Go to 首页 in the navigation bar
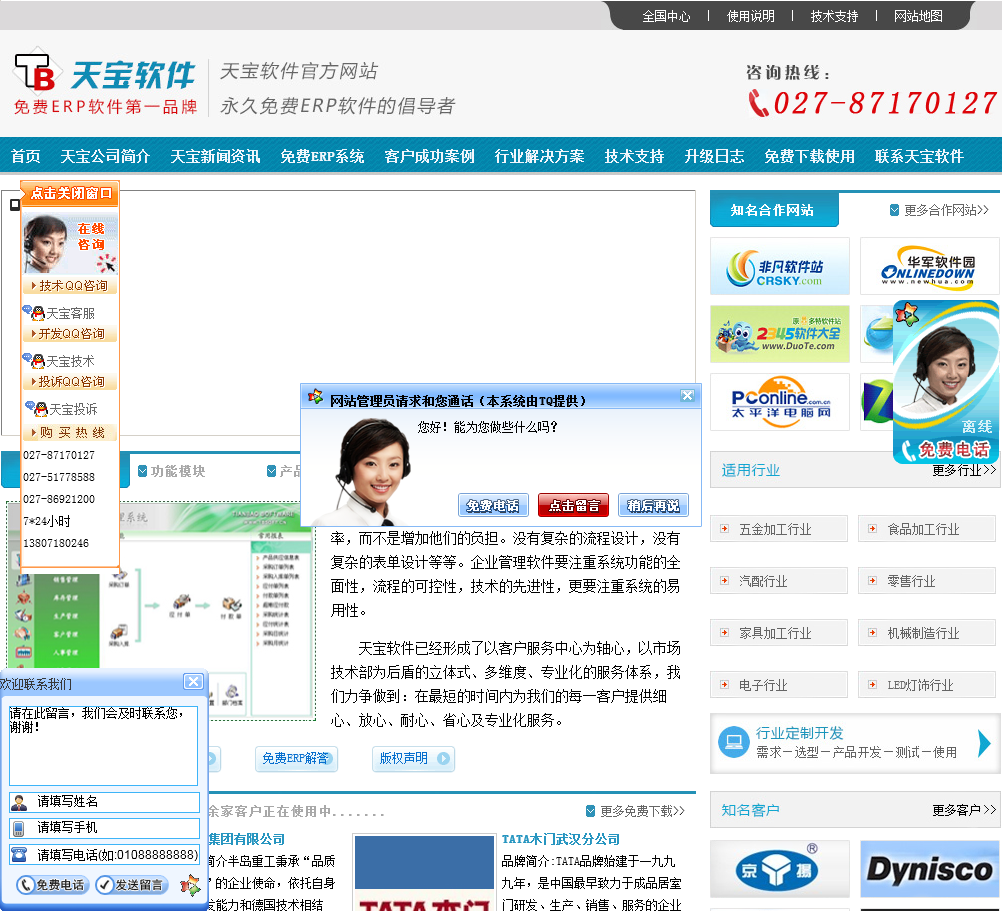Image resolution: width=1002 pixels, height=911 pixels. tap(26, 156)
